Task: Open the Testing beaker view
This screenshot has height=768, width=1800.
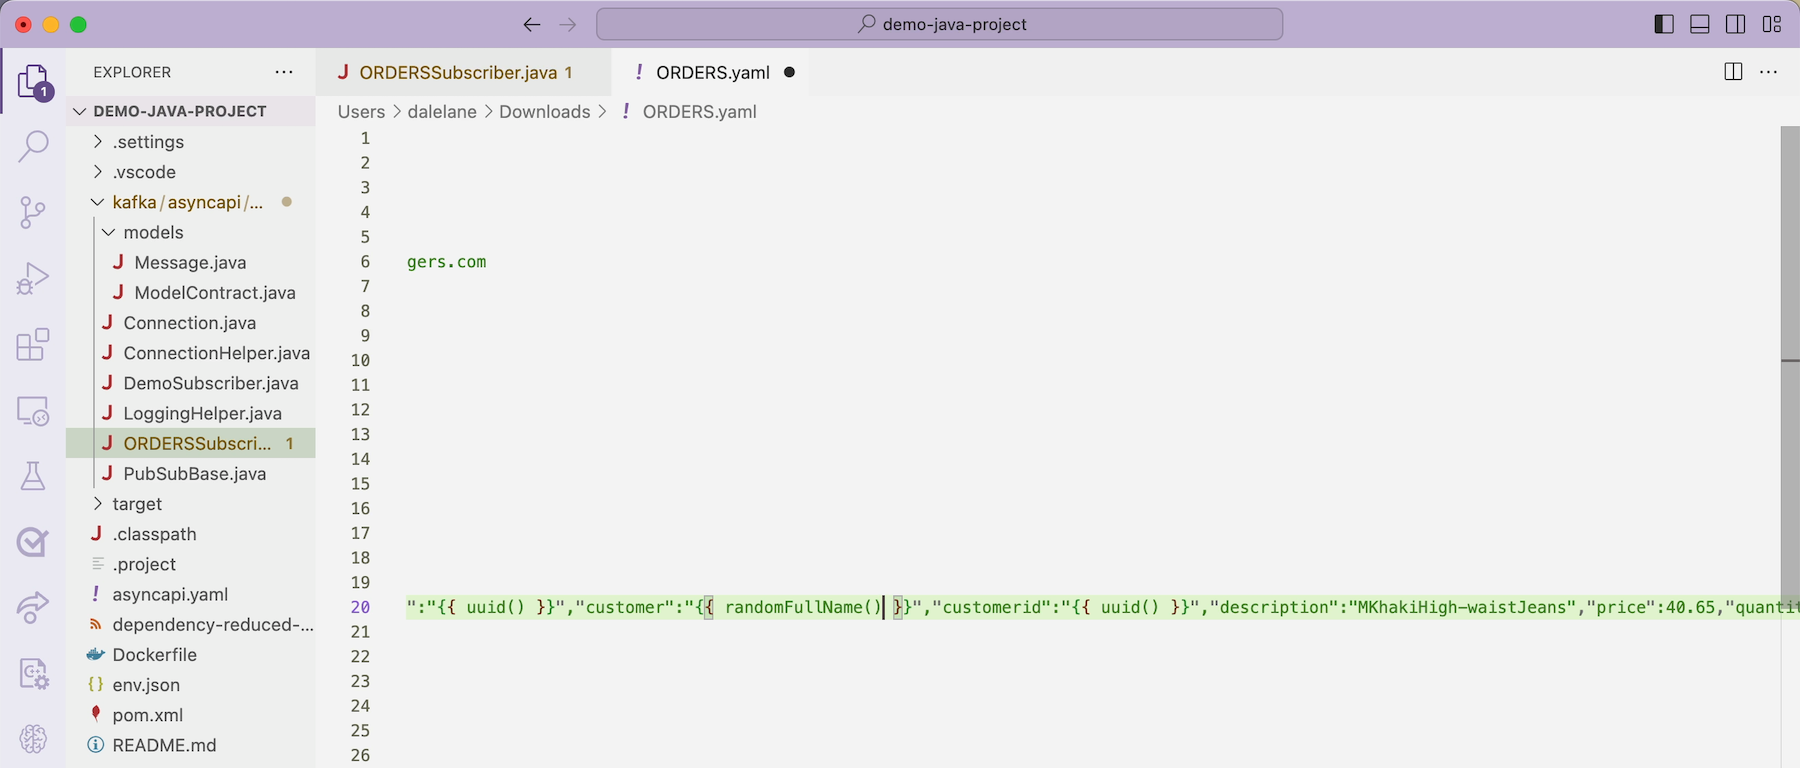Action: [x=33, y=476]
